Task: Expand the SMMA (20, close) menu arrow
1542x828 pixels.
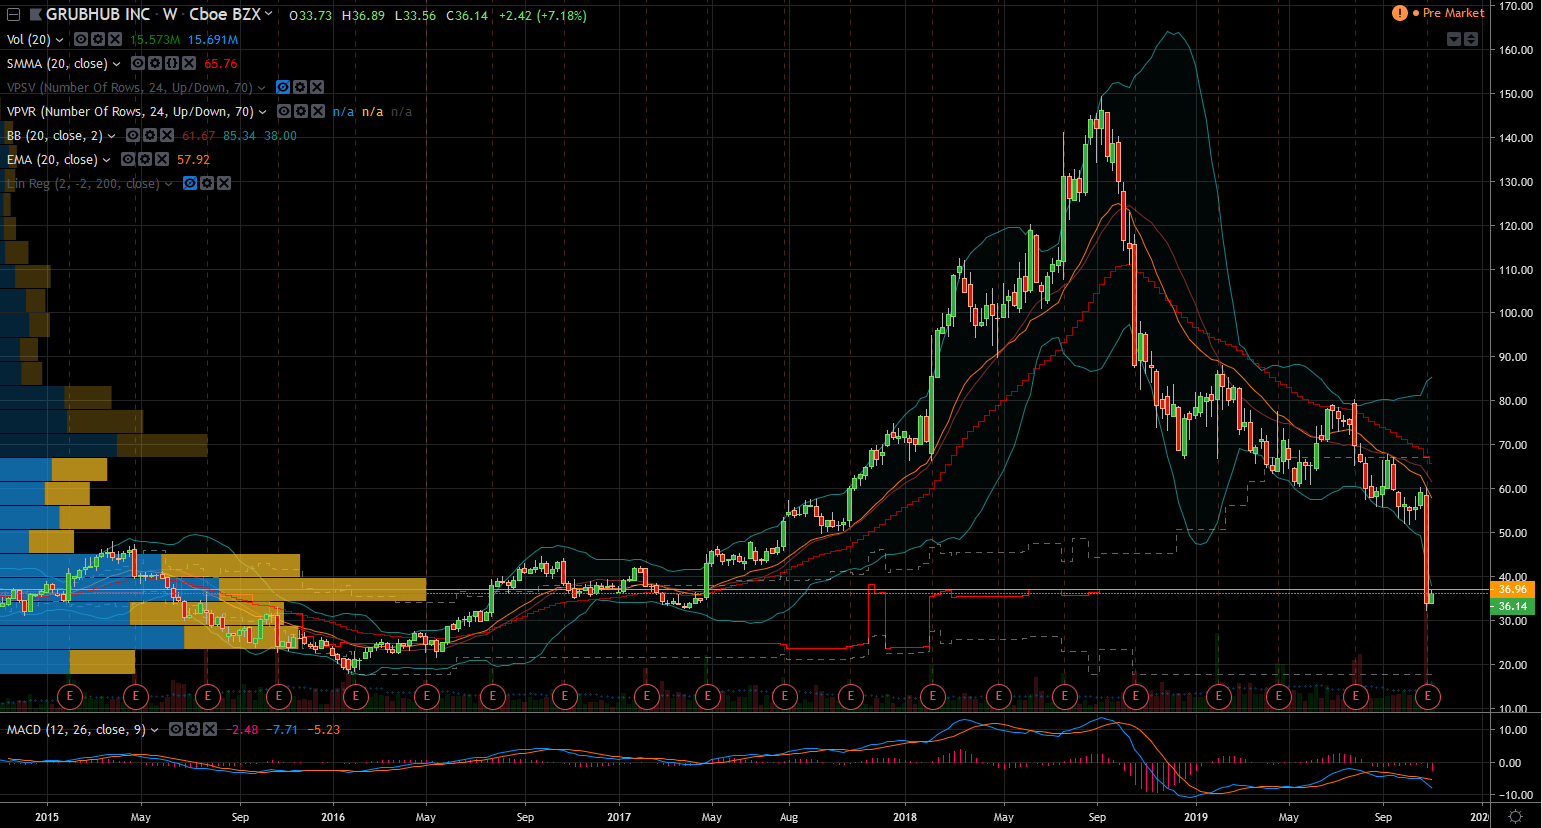Action: click(x=116, y=64)
